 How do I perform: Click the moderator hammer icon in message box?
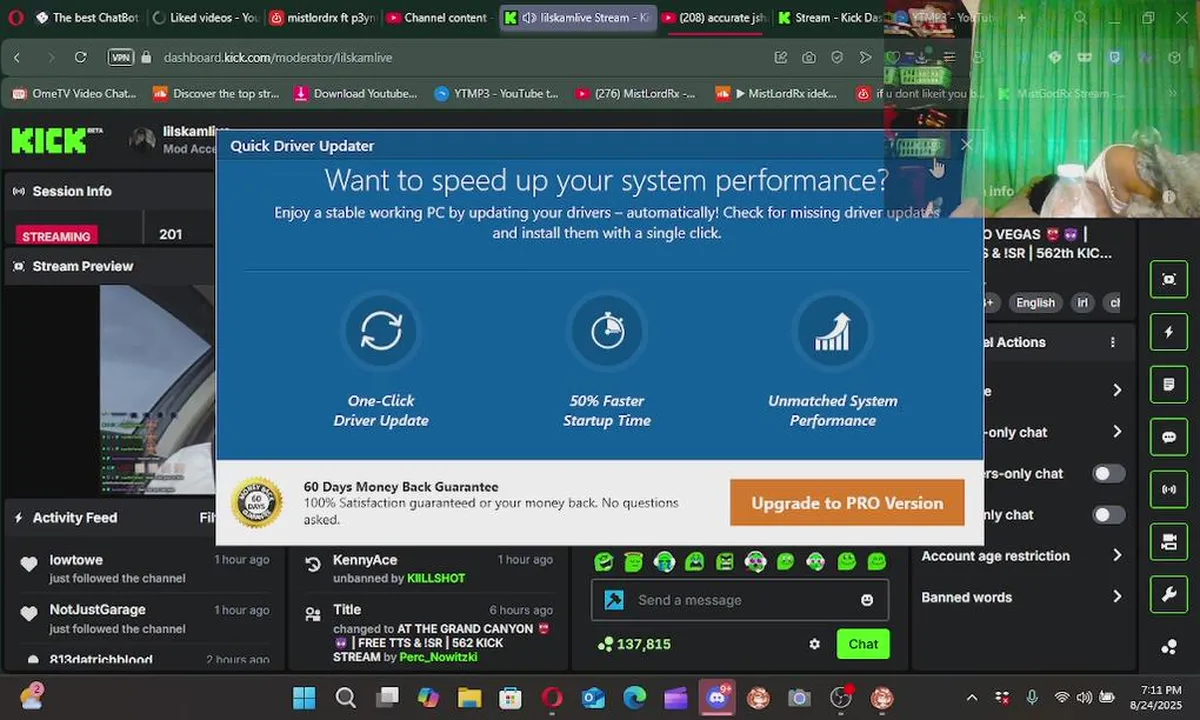(x=614, y=600)
